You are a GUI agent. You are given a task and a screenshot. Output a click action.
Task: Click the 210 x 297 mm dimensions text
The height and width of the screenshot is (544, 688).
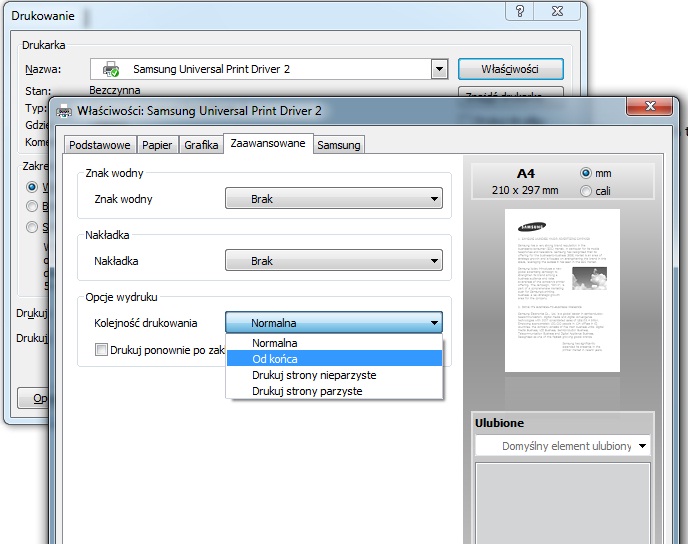[x=525, y=190]
